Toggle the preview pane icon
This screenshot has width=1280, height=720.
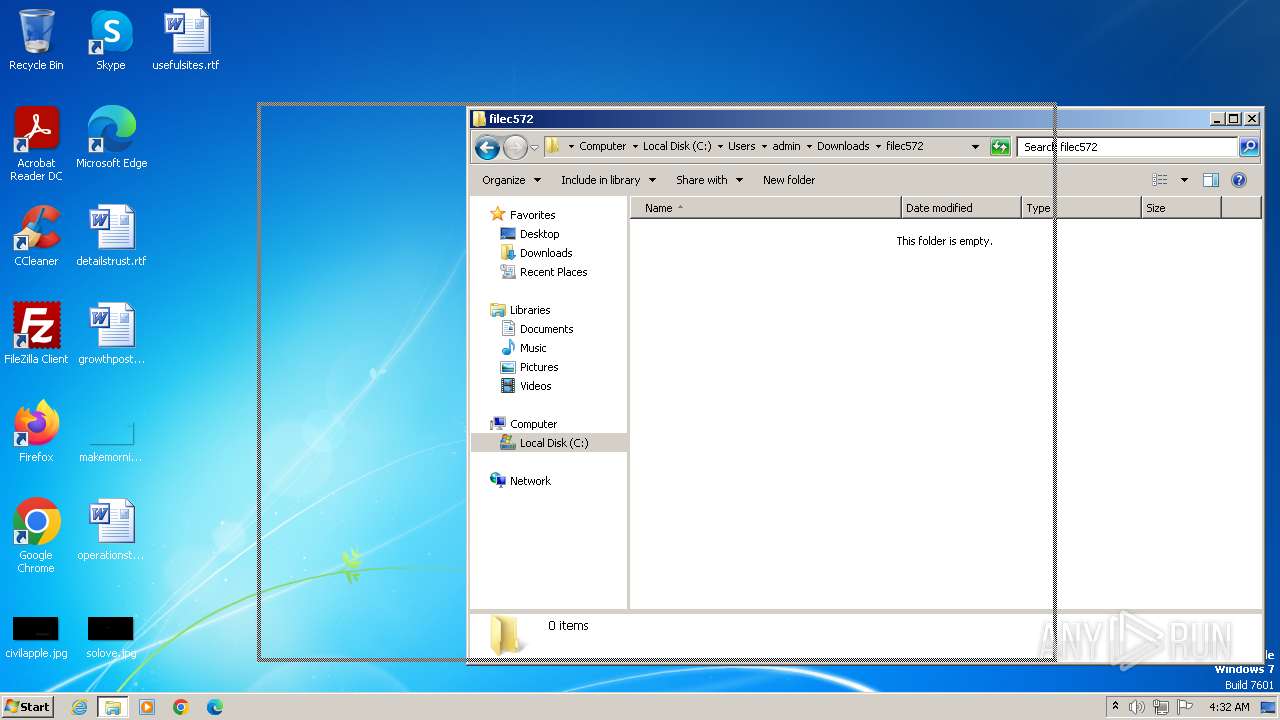pos(1211,180)
